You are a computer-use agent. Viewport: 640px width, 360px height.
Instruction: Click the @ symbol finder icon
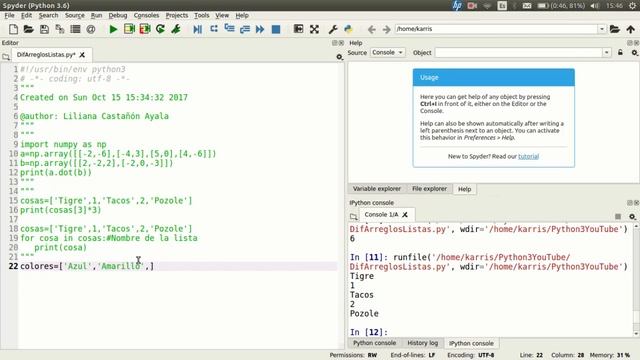click(x=91, y=29)
